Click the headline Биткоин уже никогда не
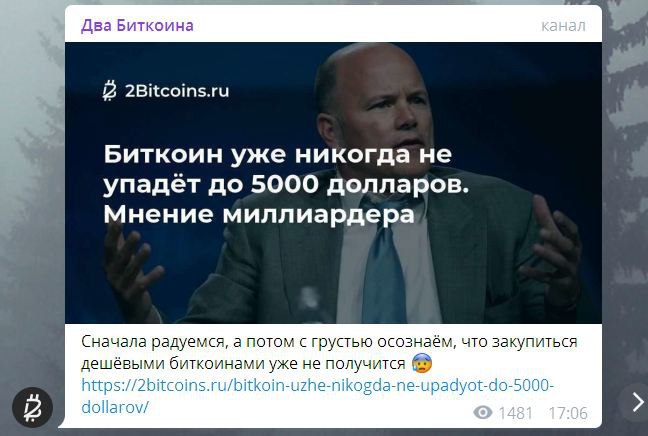This screenshot has height=436, width=648. 278,154
